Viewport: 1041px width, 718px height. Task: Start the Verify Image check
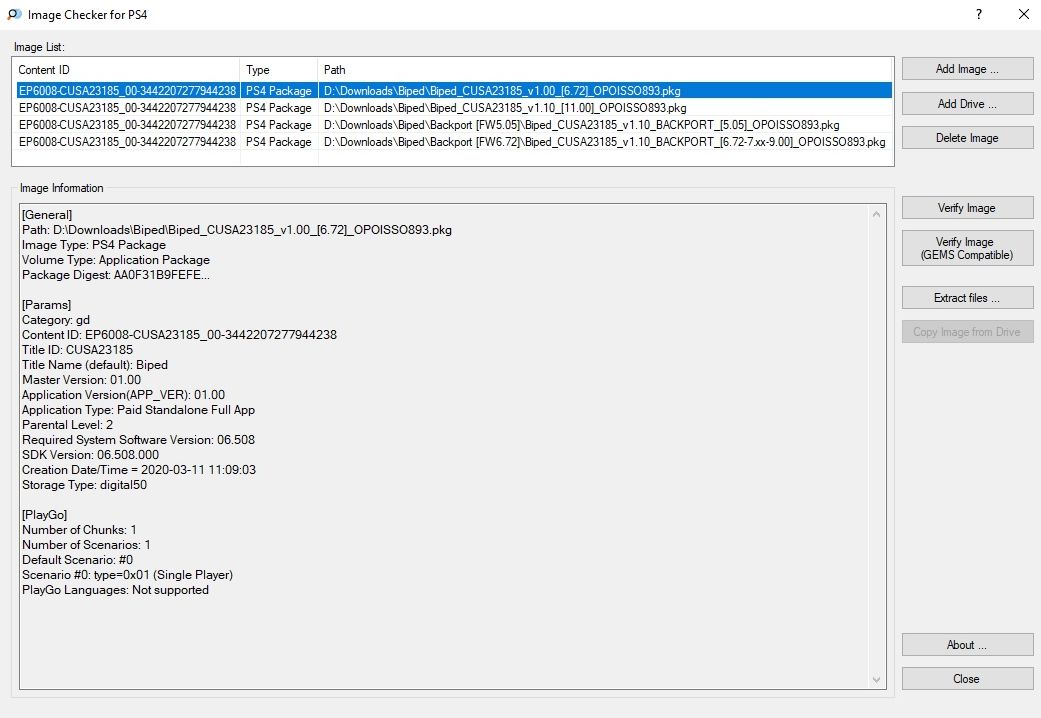point(967,208)
